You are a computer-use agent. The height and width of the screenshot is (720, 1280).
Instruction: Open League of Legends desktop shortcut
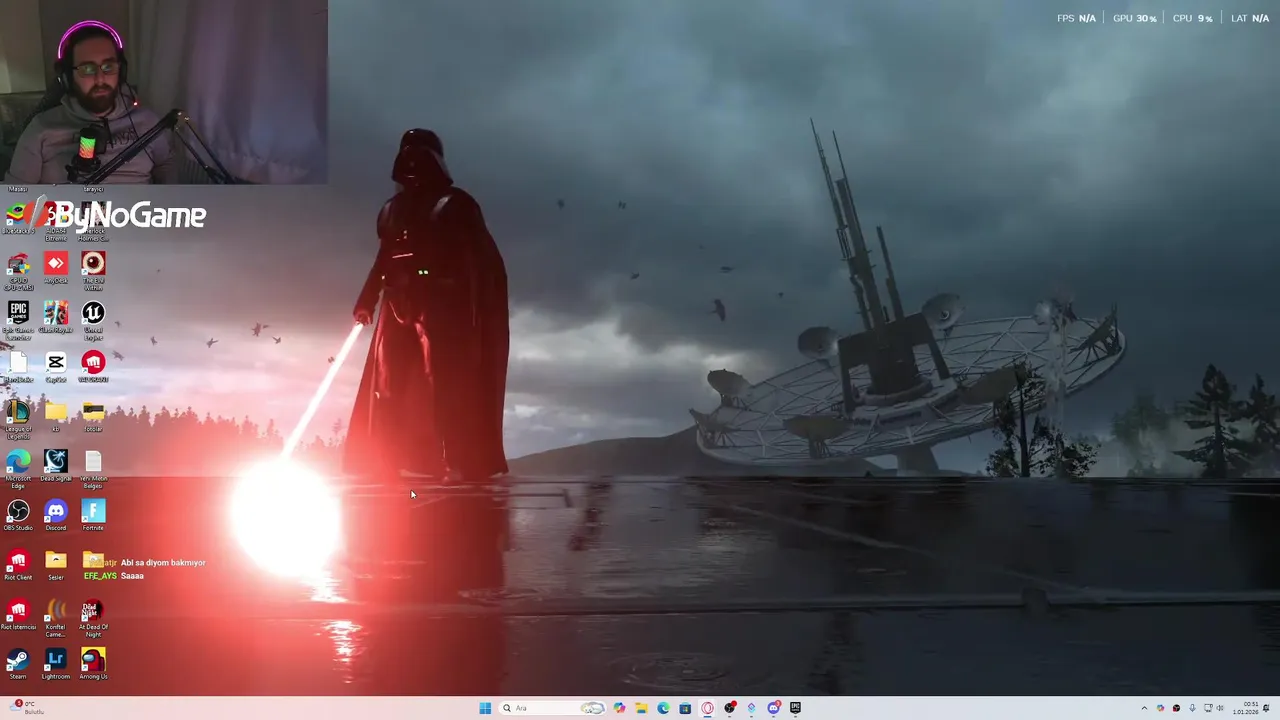[18, 420]
